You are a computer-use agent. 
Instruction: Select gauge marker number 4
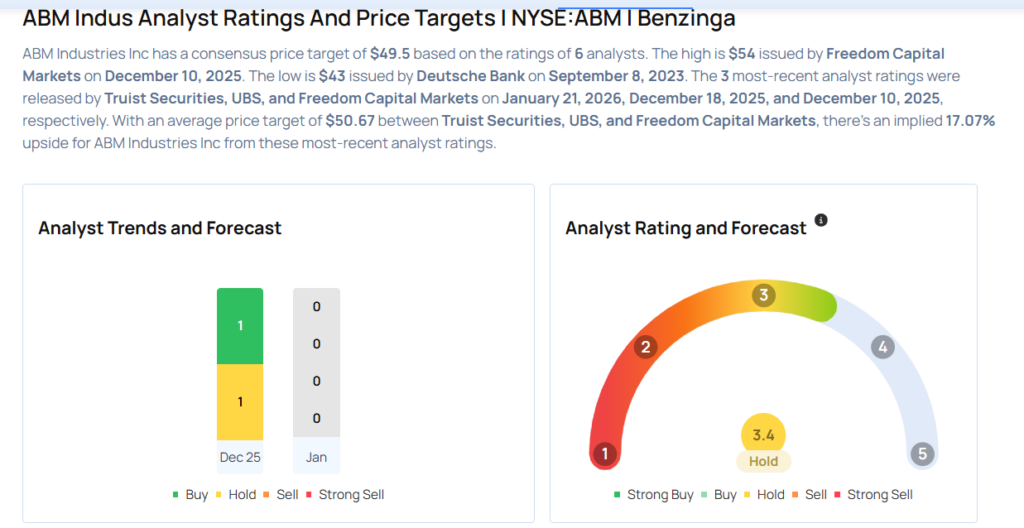[x=881, y=347]
